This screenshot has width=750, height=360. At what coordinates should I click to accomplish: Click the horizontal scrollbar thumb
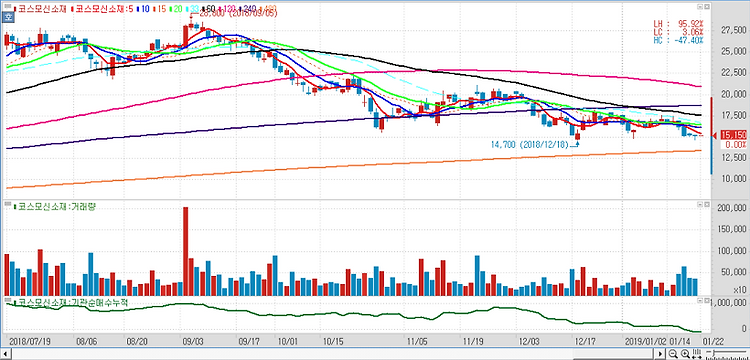click(x=613, y=354)
